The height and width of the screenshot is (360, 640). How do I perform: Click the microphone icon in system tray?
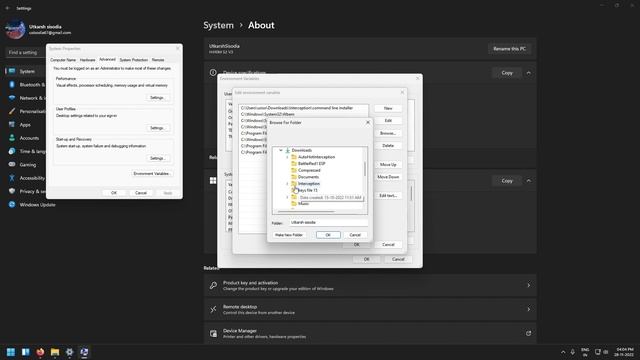tap(573, 352)
